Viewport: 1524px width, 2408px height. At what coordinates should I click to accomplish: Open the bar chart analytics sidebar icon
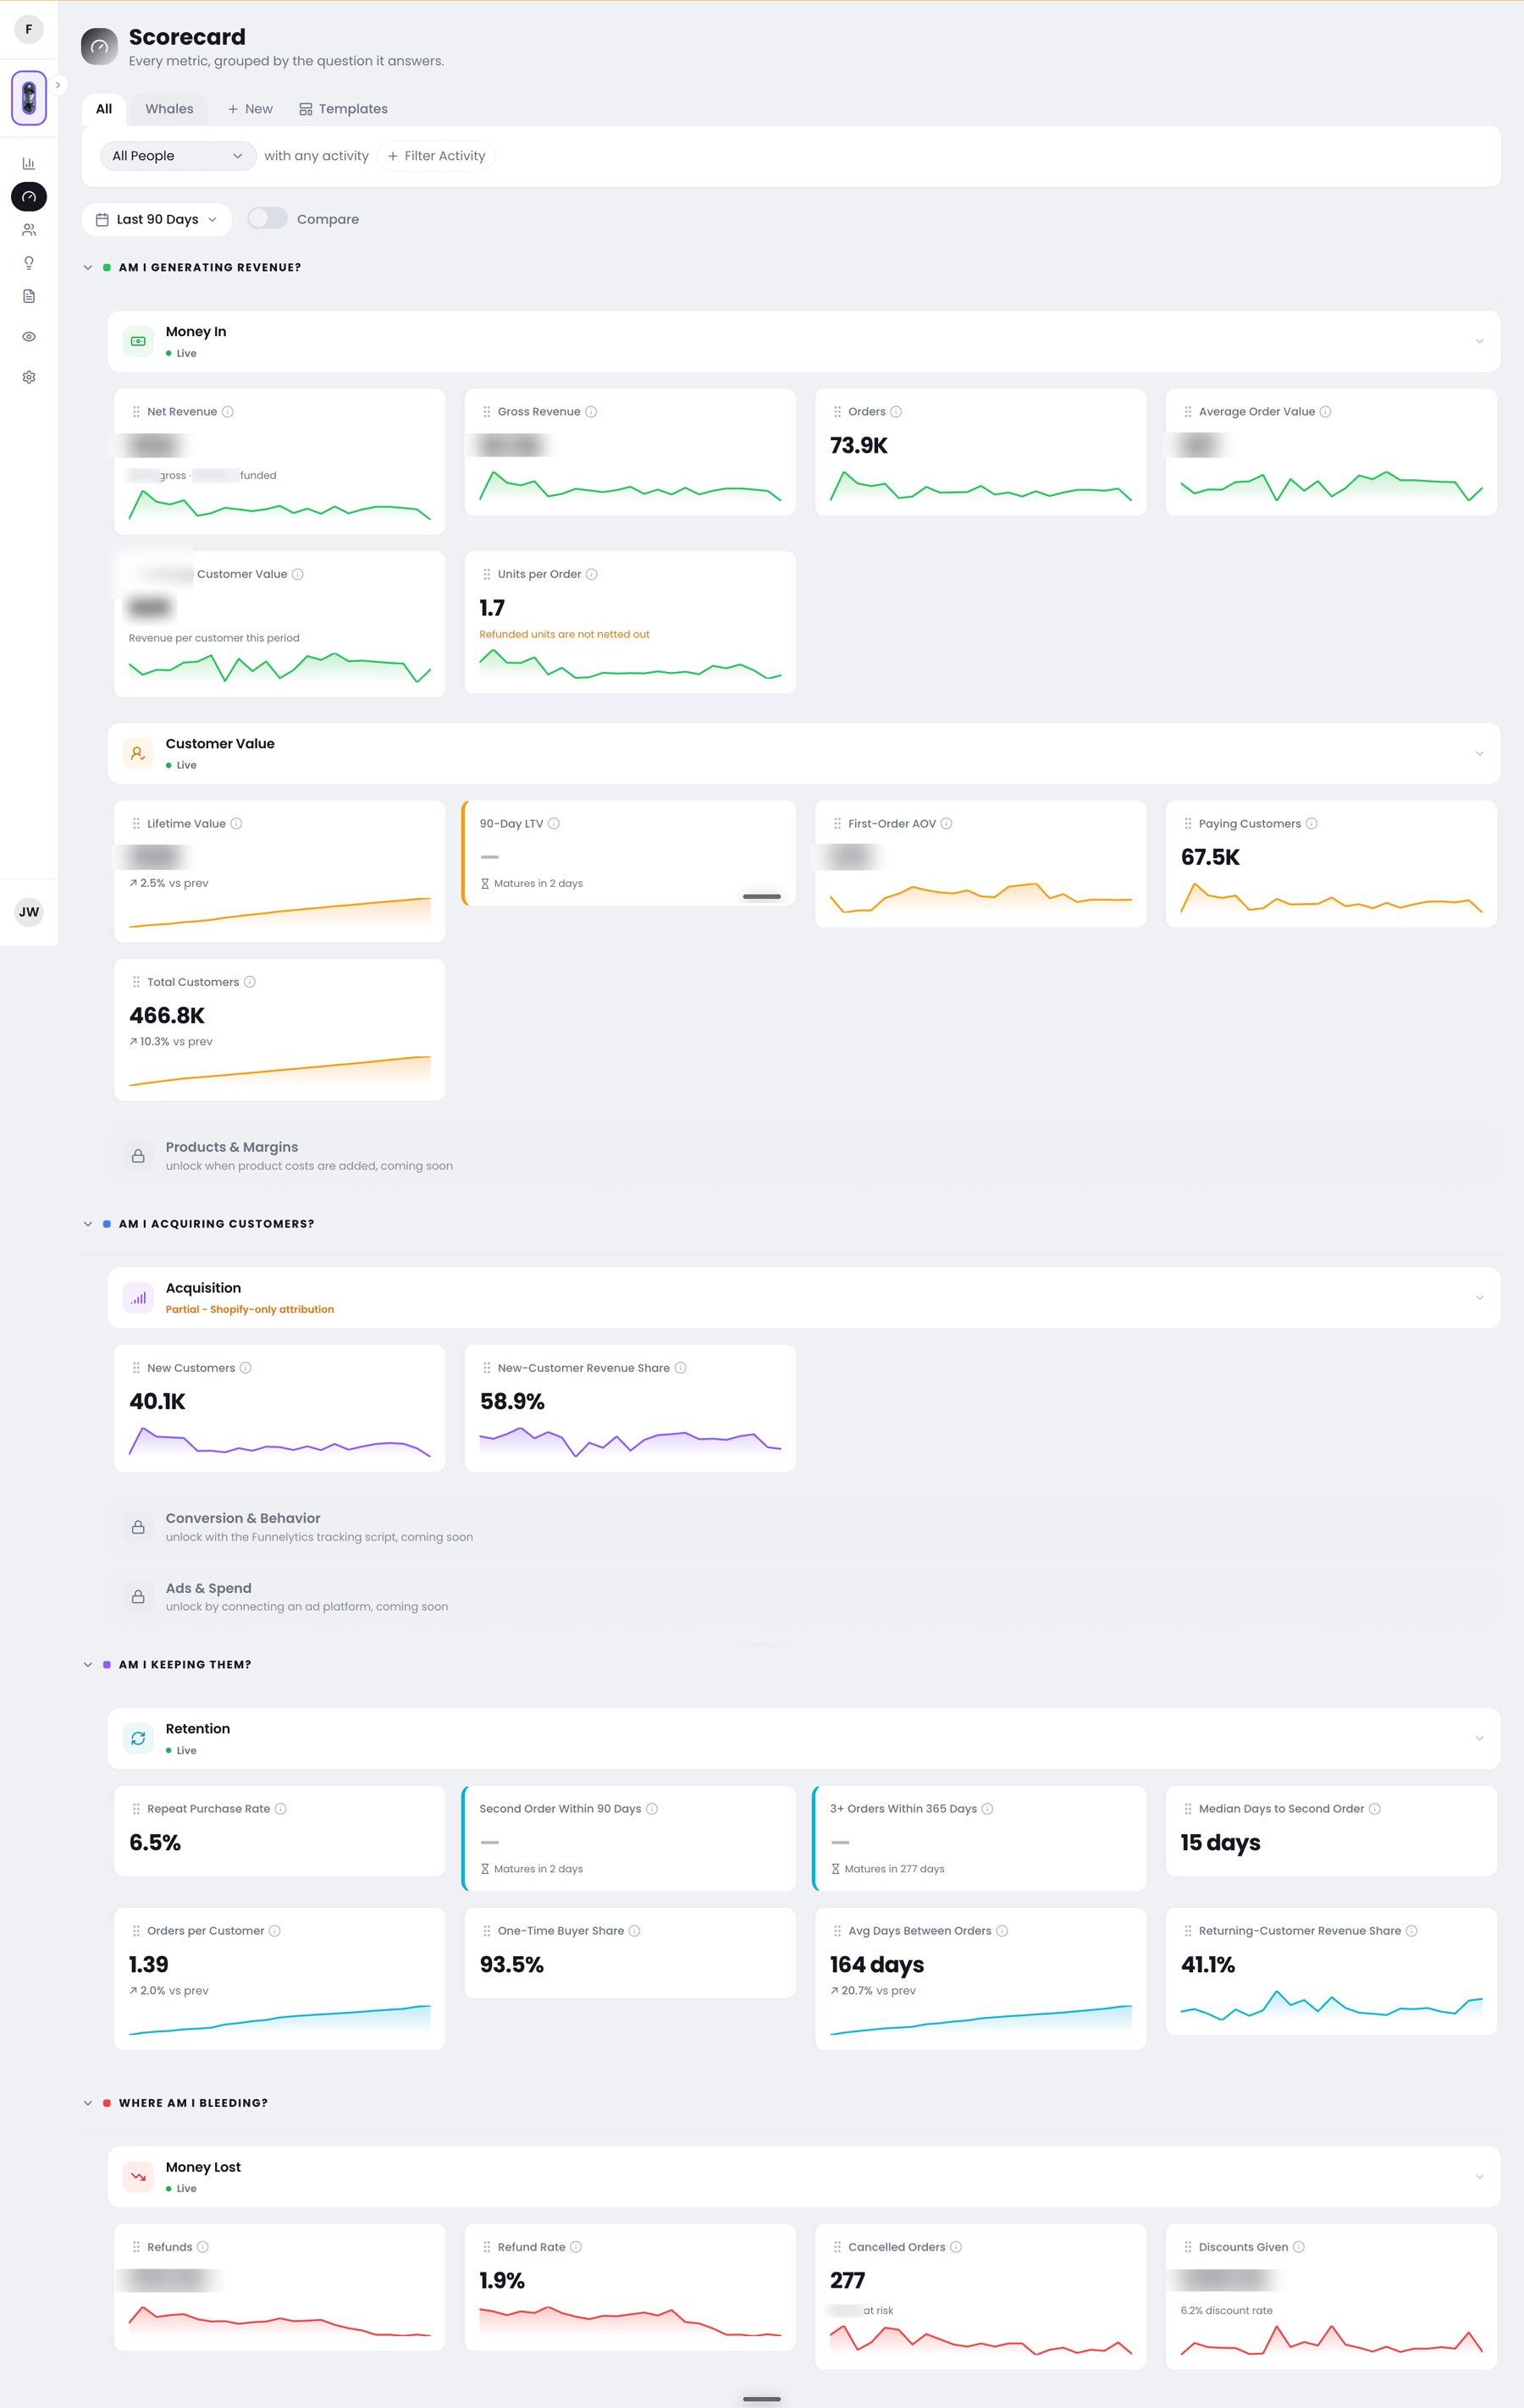pos(29,163)
